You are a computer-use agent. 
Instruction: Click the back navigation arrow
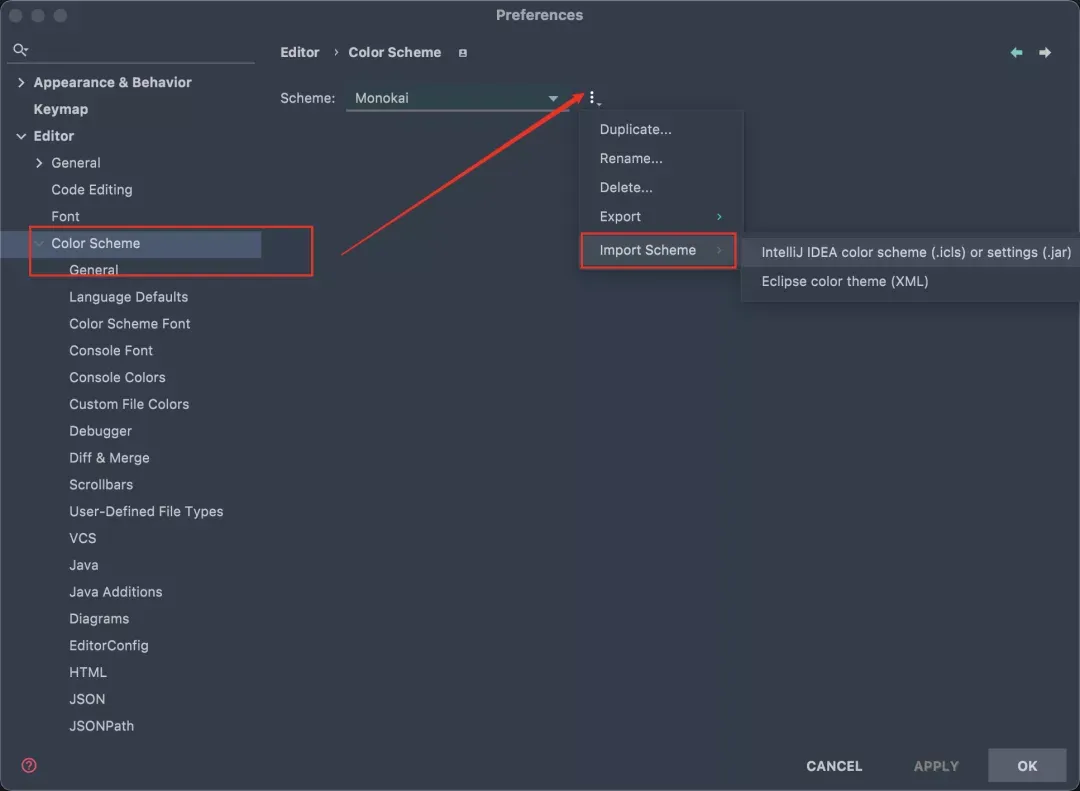pyautogui.click(x=1016, y=52)
